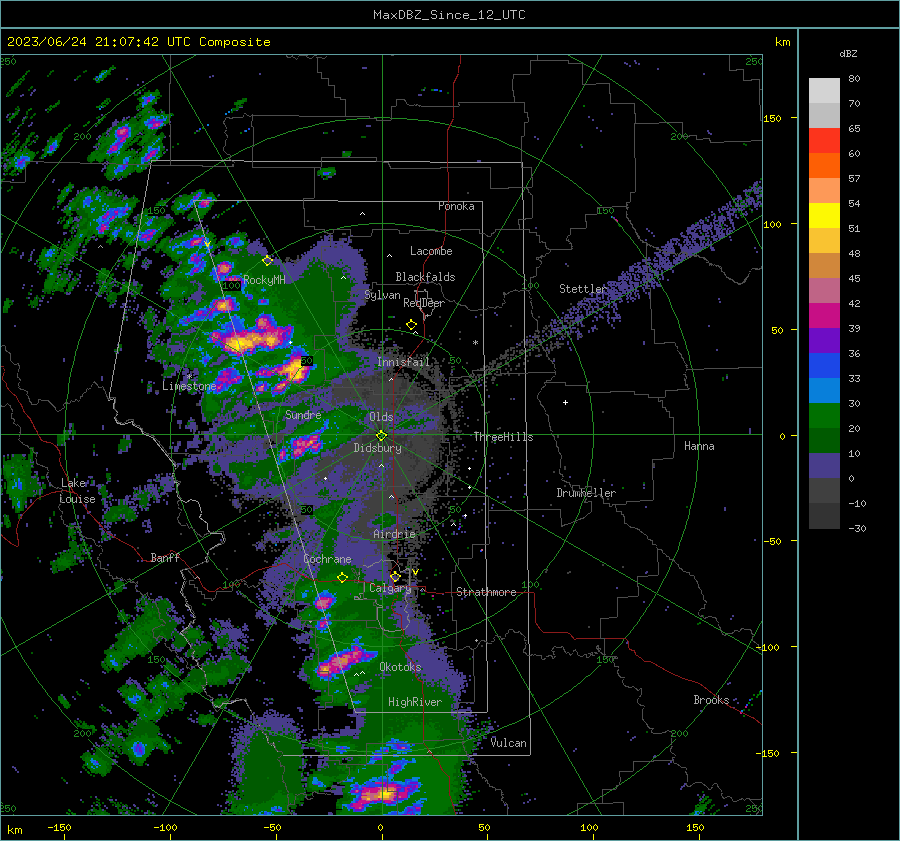Click the dBZ legend heading
The height and width of the screenshot is (841, 900).
pyautogui.click(x=848, y=53)
